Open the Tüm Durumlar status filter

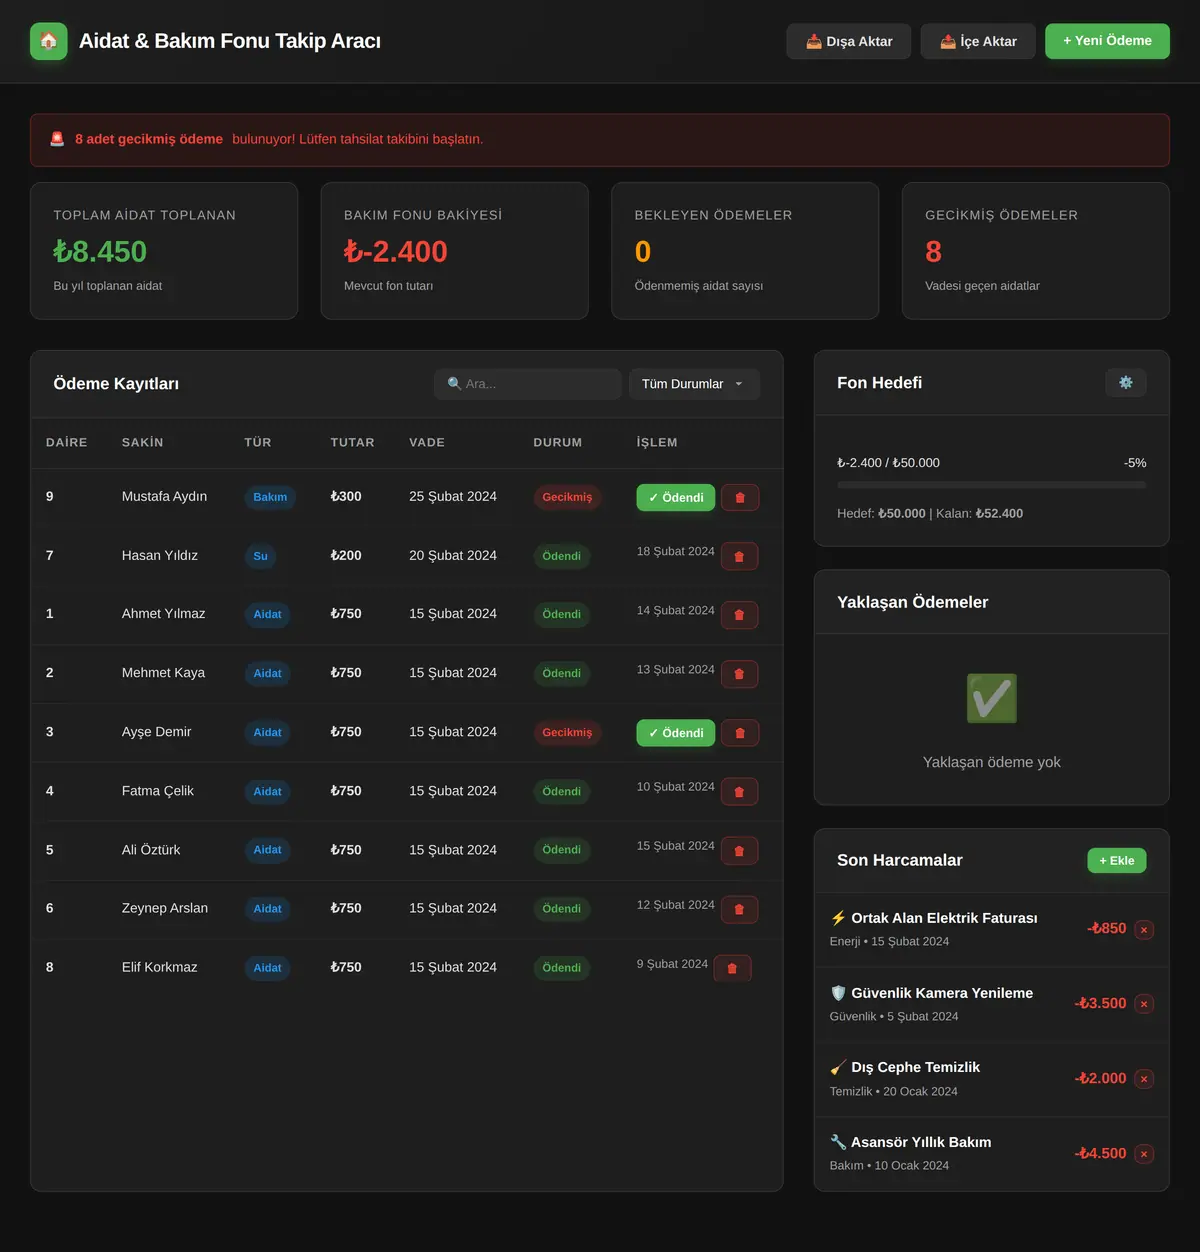tap(694, 384)
